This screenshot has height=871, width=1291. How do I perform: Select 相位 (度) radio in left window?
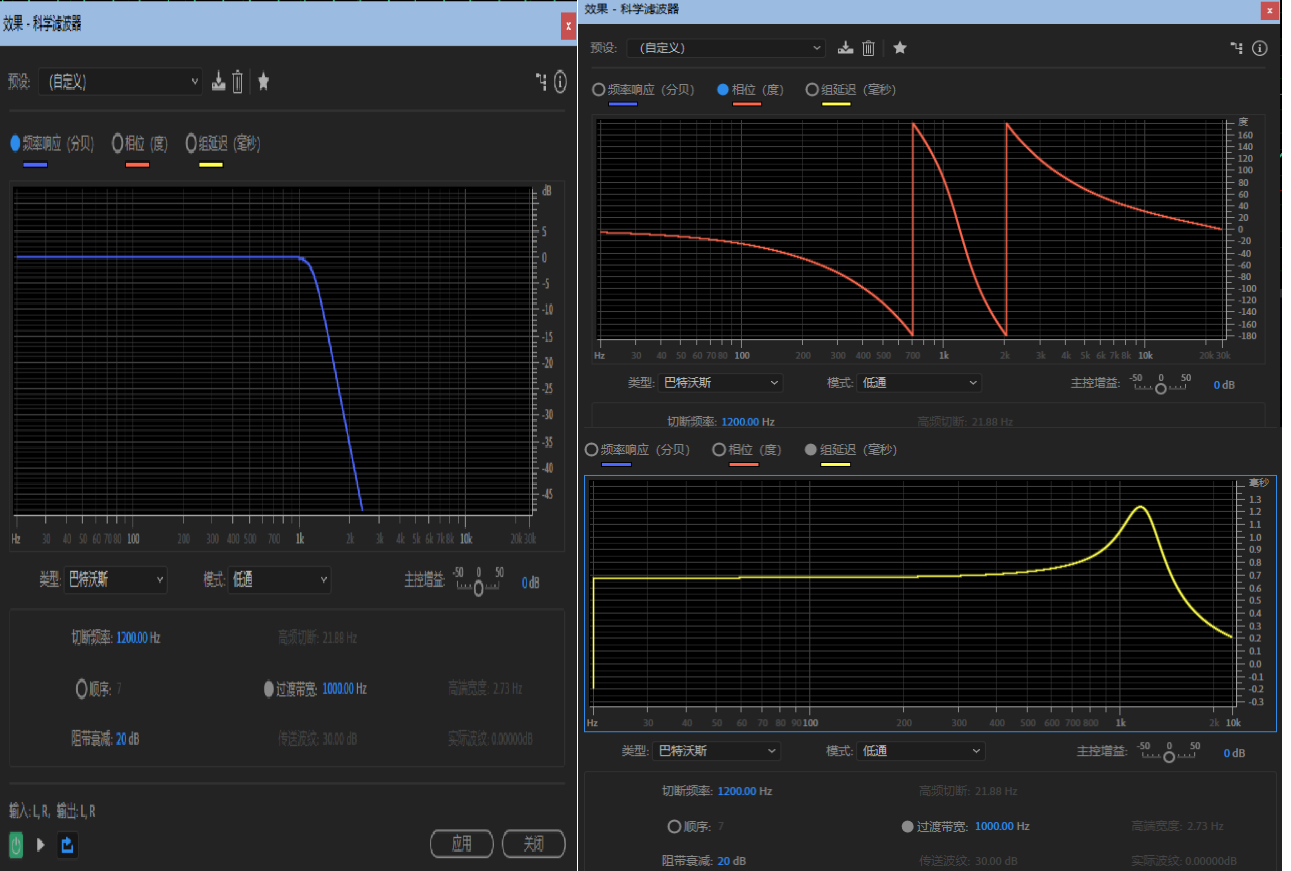coord(118,143)
